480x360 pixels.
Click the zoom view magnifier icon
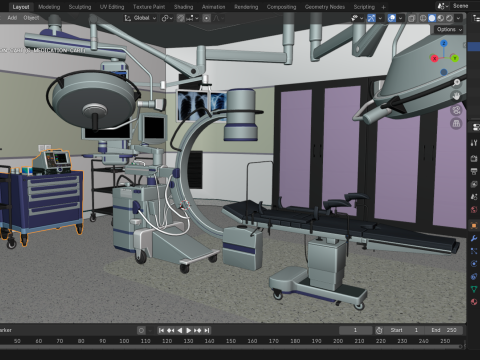pos(456,82)
